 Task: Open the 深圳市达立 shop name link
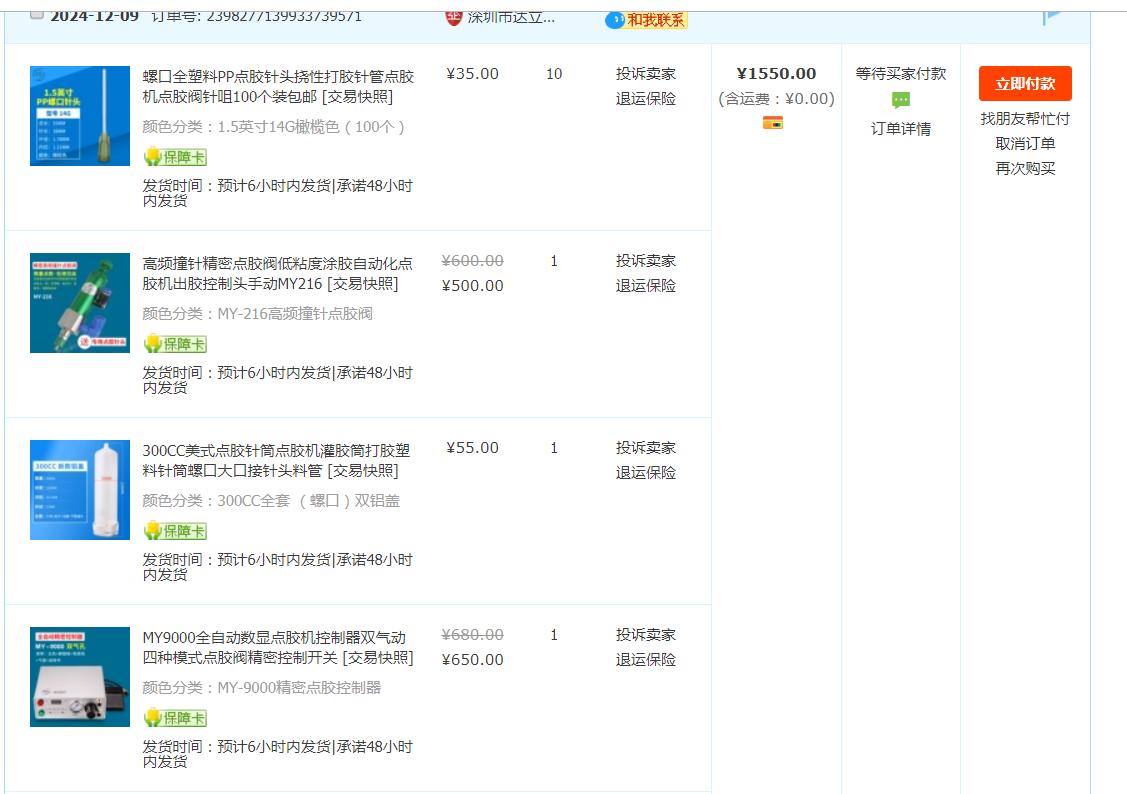(x=511, y=16)
